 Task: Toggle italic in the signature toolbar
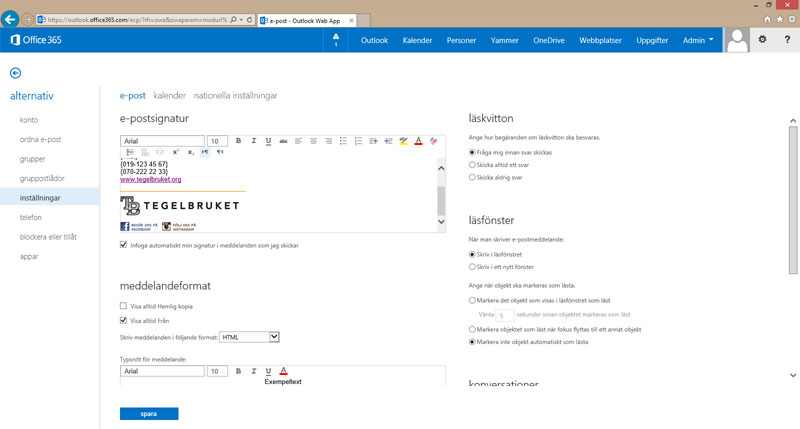(x=253, y=141)
